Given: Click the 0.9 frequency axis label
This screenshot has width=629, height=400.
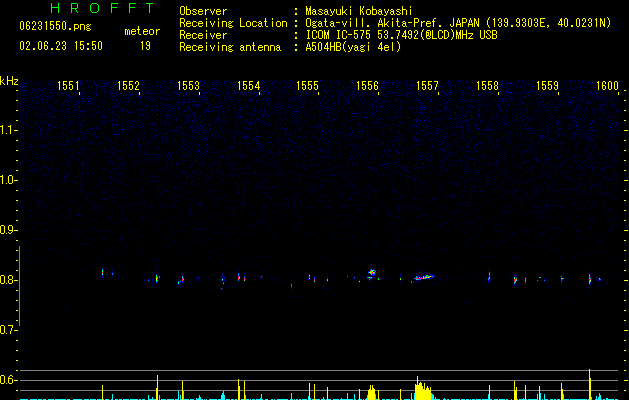Looking at the screenshot, I should [7, 230].
